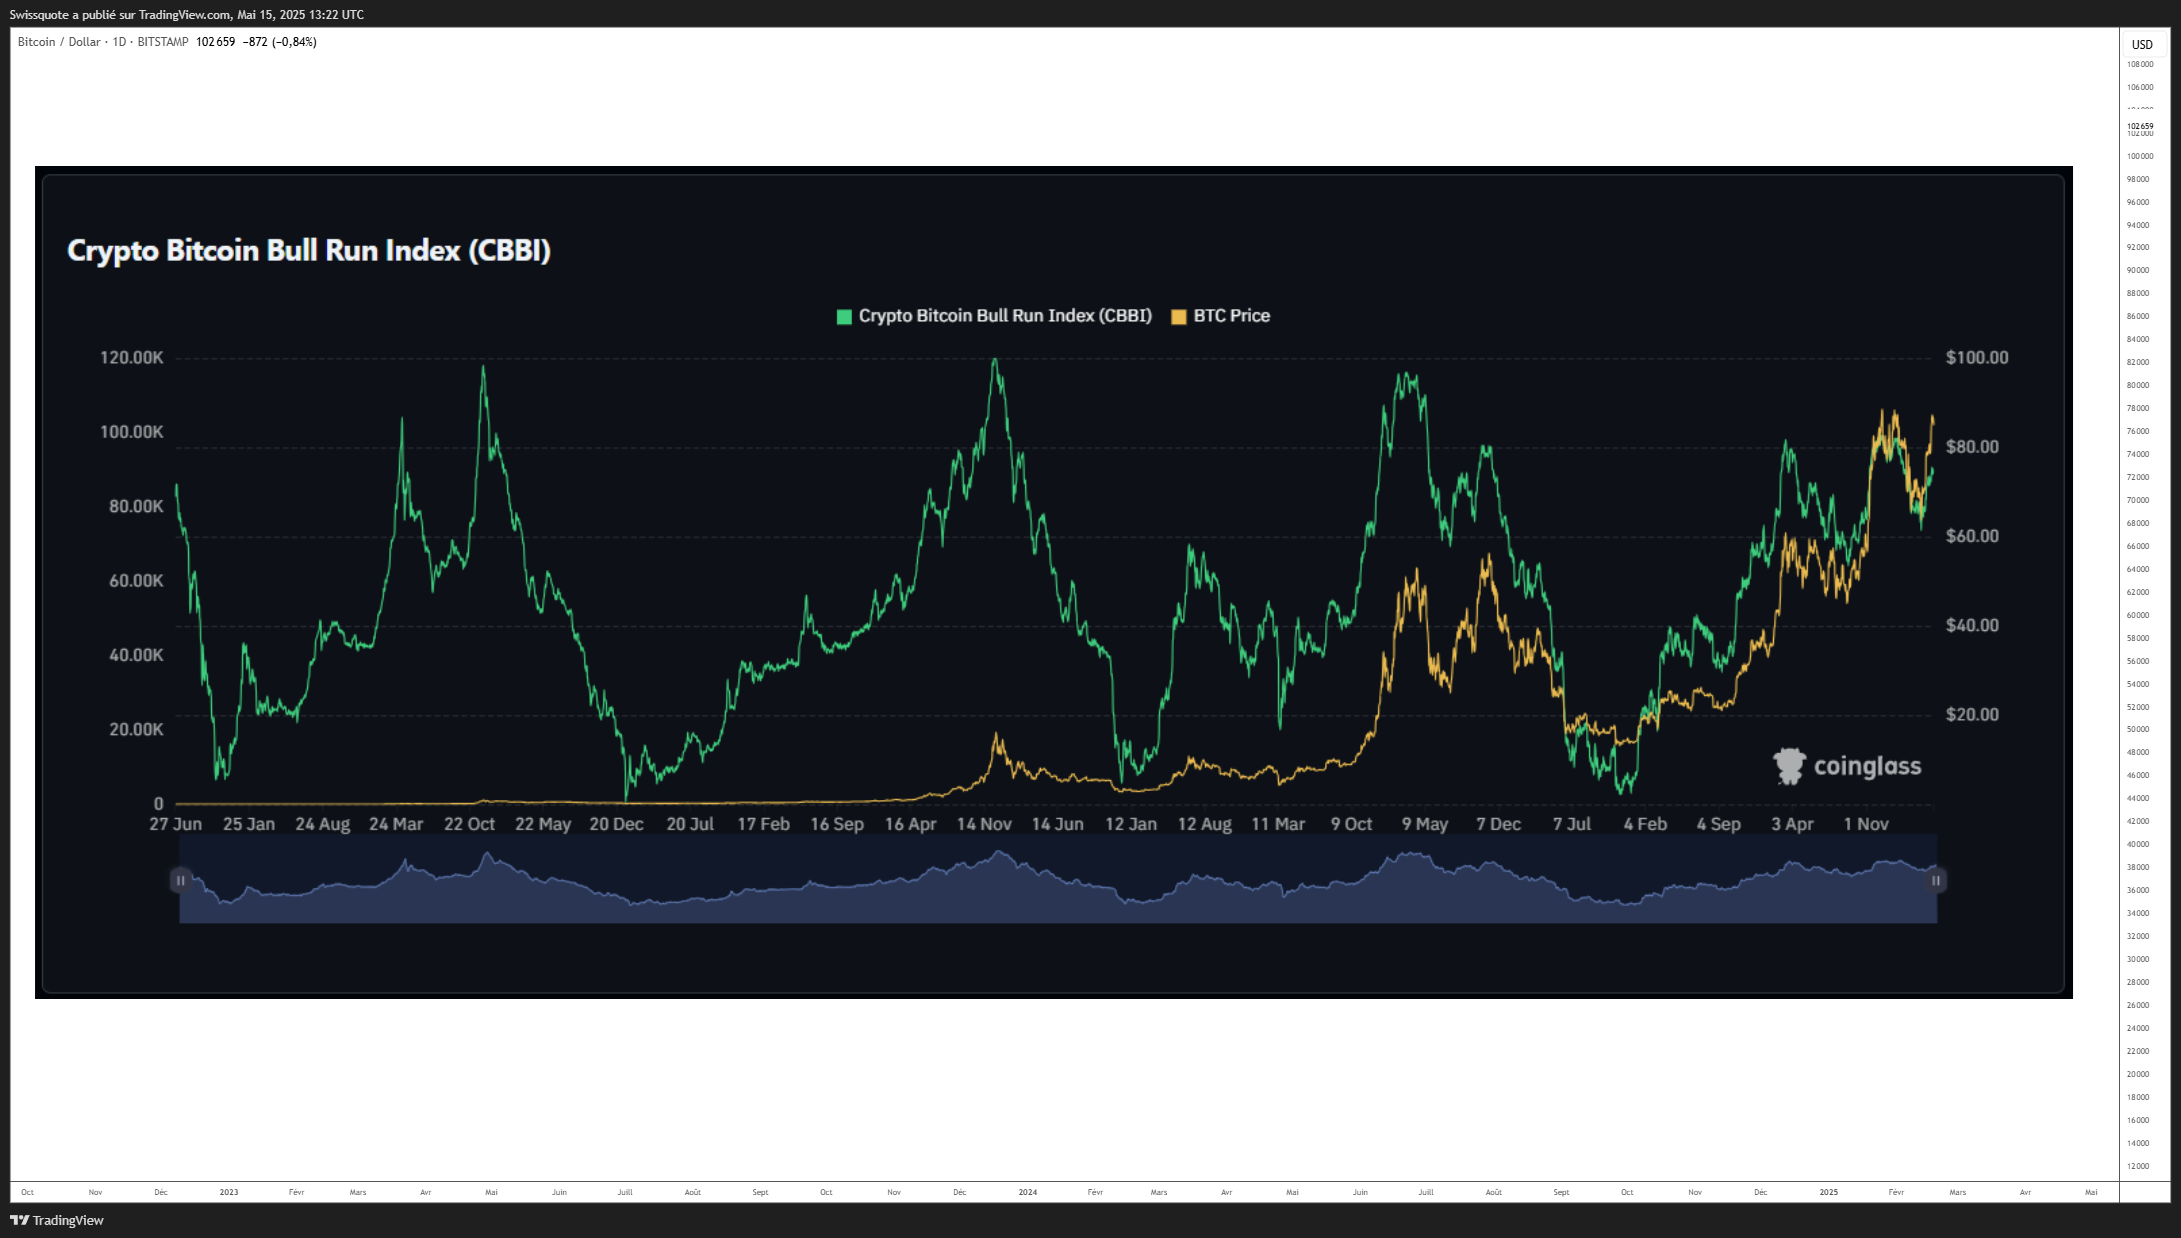Image resolution: width=2181 pixels, height=1238 pixels.
Task: Click the 12 Jan date label
Action: 1131,824
